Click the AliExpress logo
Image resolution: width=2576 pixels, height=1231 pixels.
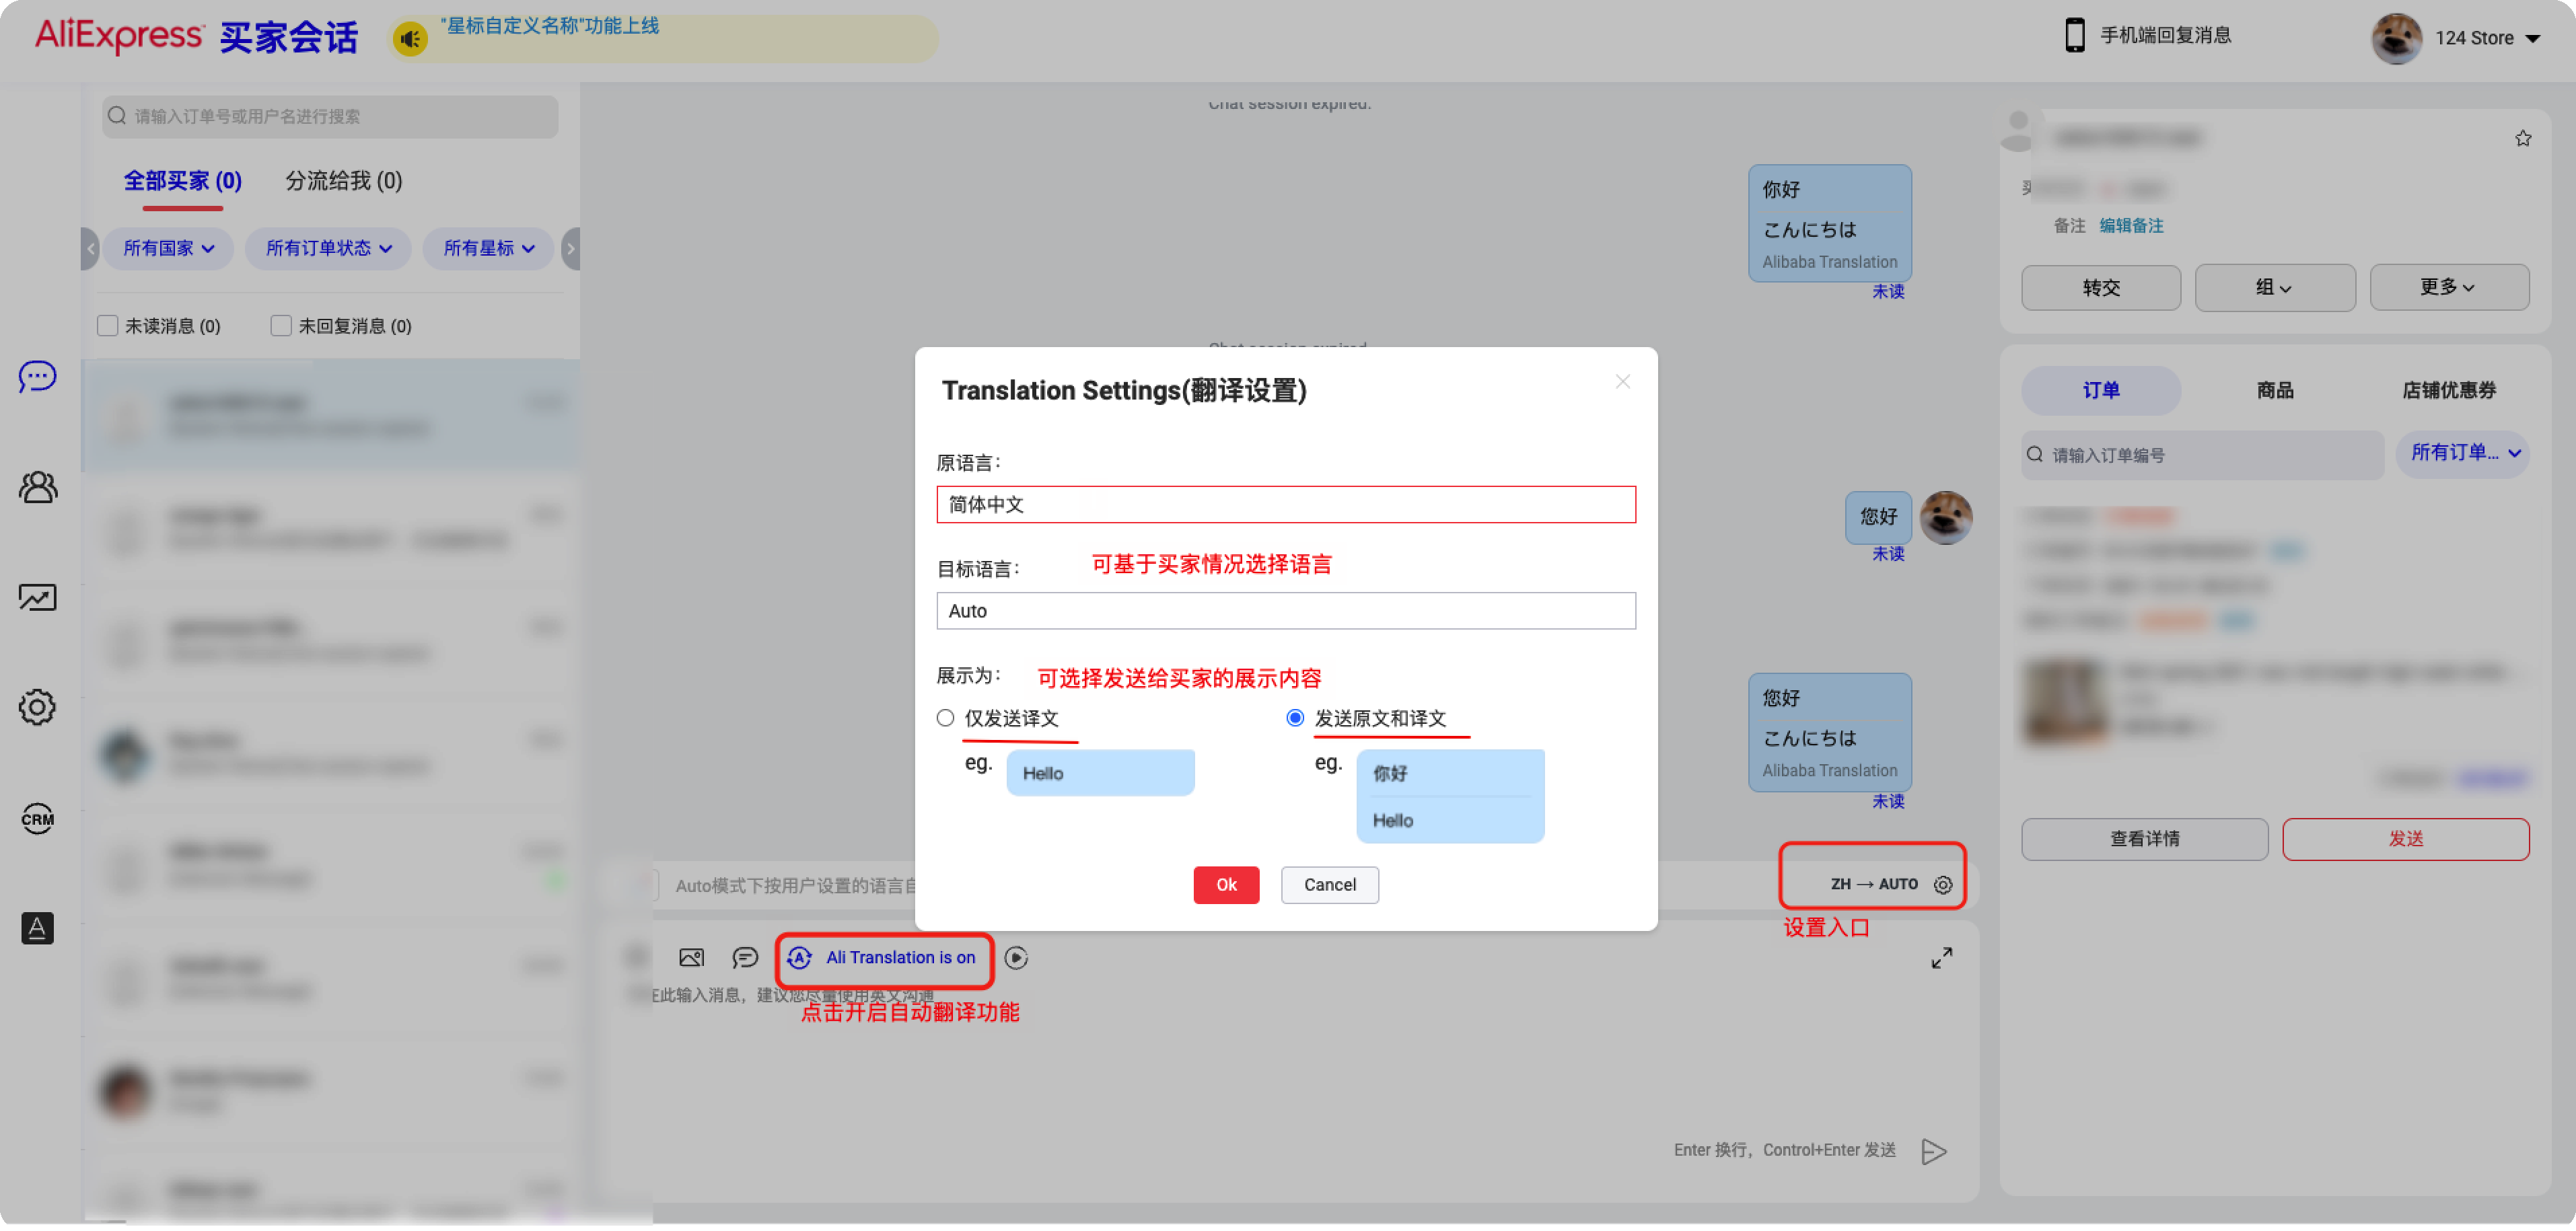(119, 36)
